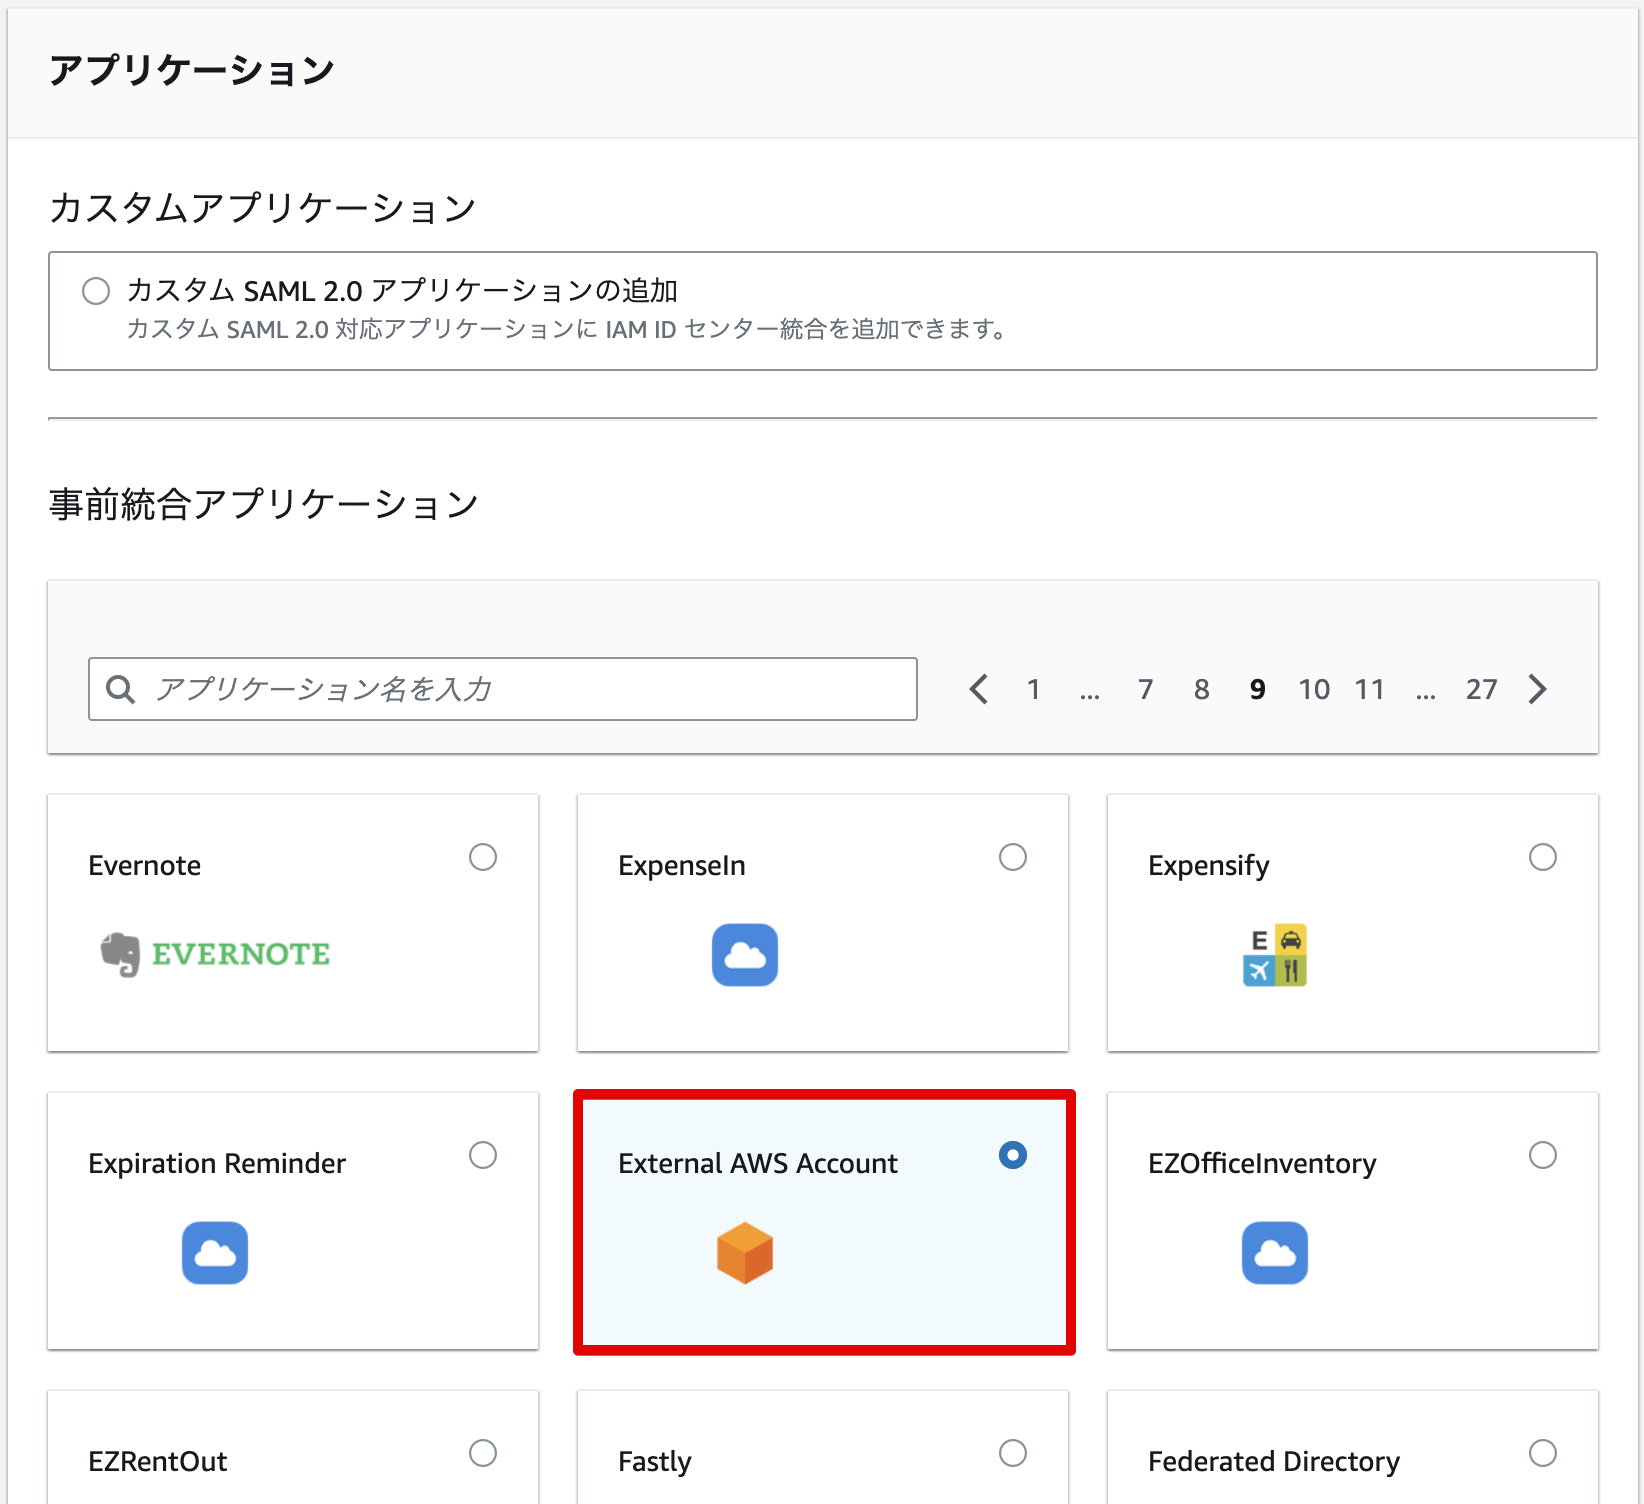Image resolution: width=1644 pixels, height=1504 pixels.
Task: Click the EZRentOut card title
Action: (x=158, y=1461)
